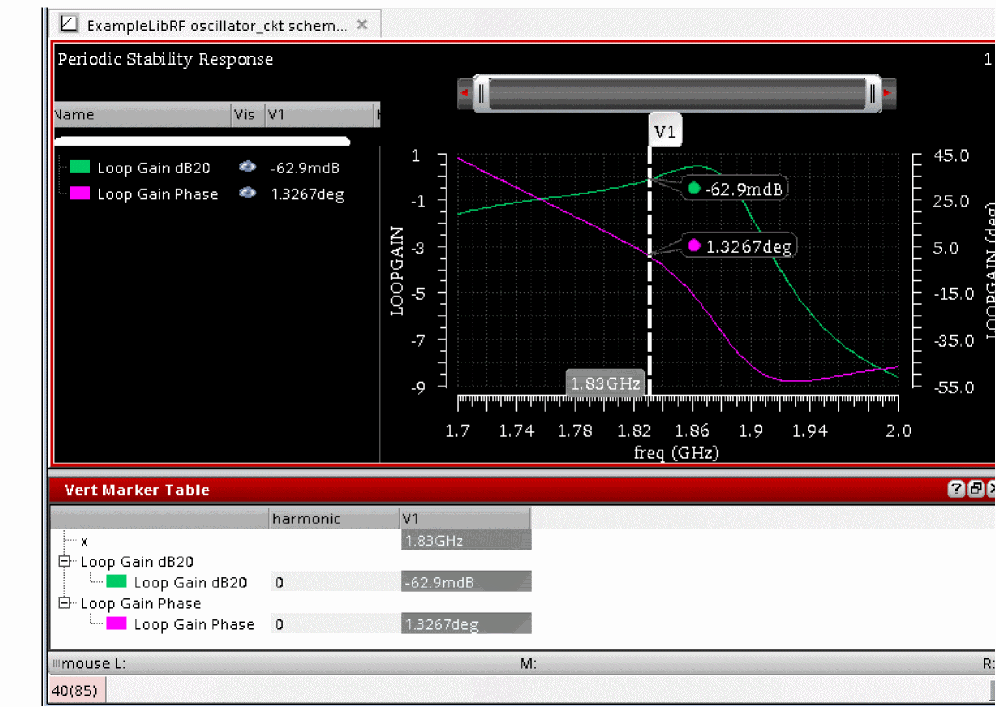Viewport: 996px width, 707px height.
Task: Toggle visibility of Loop Gain Phase trace
Action: tap(247, 194)
